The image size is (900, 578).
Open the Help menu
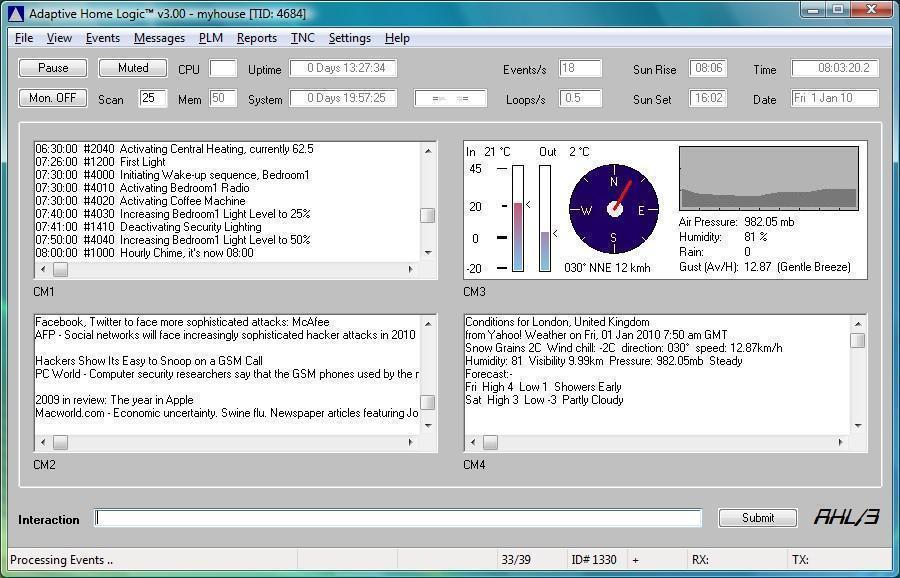point(397,38)
